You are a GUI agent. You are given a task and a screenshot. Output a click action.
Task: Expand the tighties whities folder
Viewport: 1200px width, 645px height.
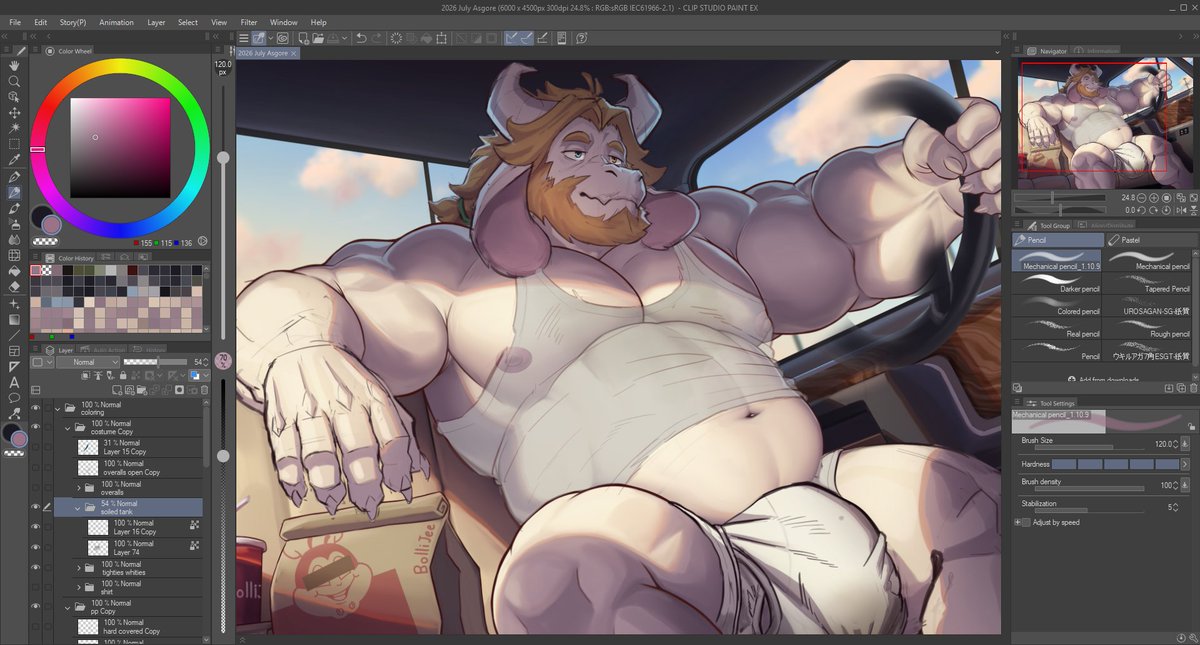[x=78, y=567]
